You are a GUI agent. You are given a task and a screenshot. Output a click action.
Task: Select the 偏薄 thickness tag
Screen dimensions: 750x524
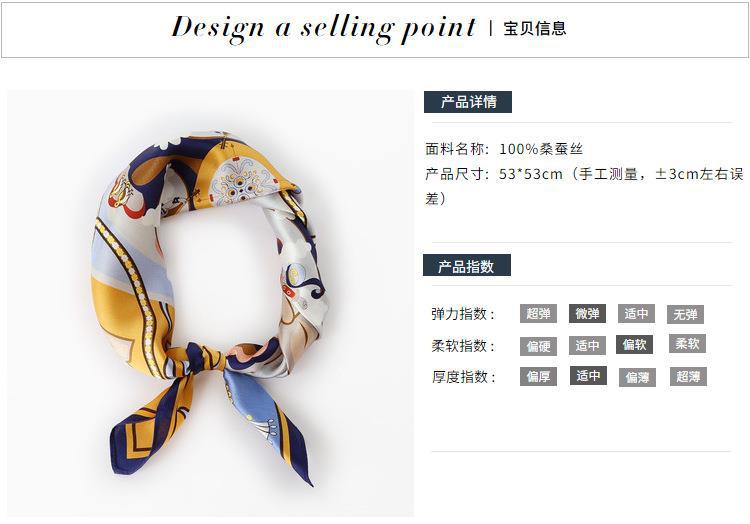(637, 377)
